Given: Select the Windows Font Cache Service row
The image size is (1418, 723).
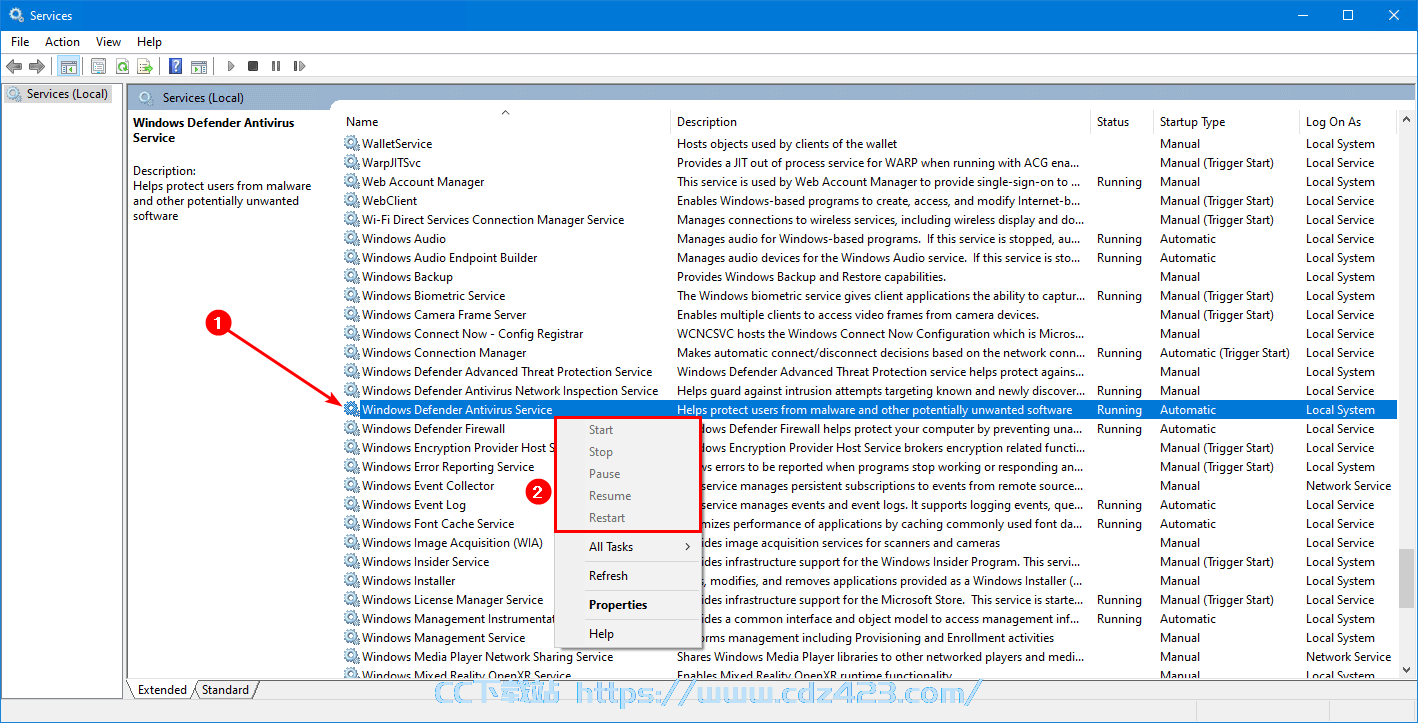Looking at the screenshot, I should [x=869, y=524].
